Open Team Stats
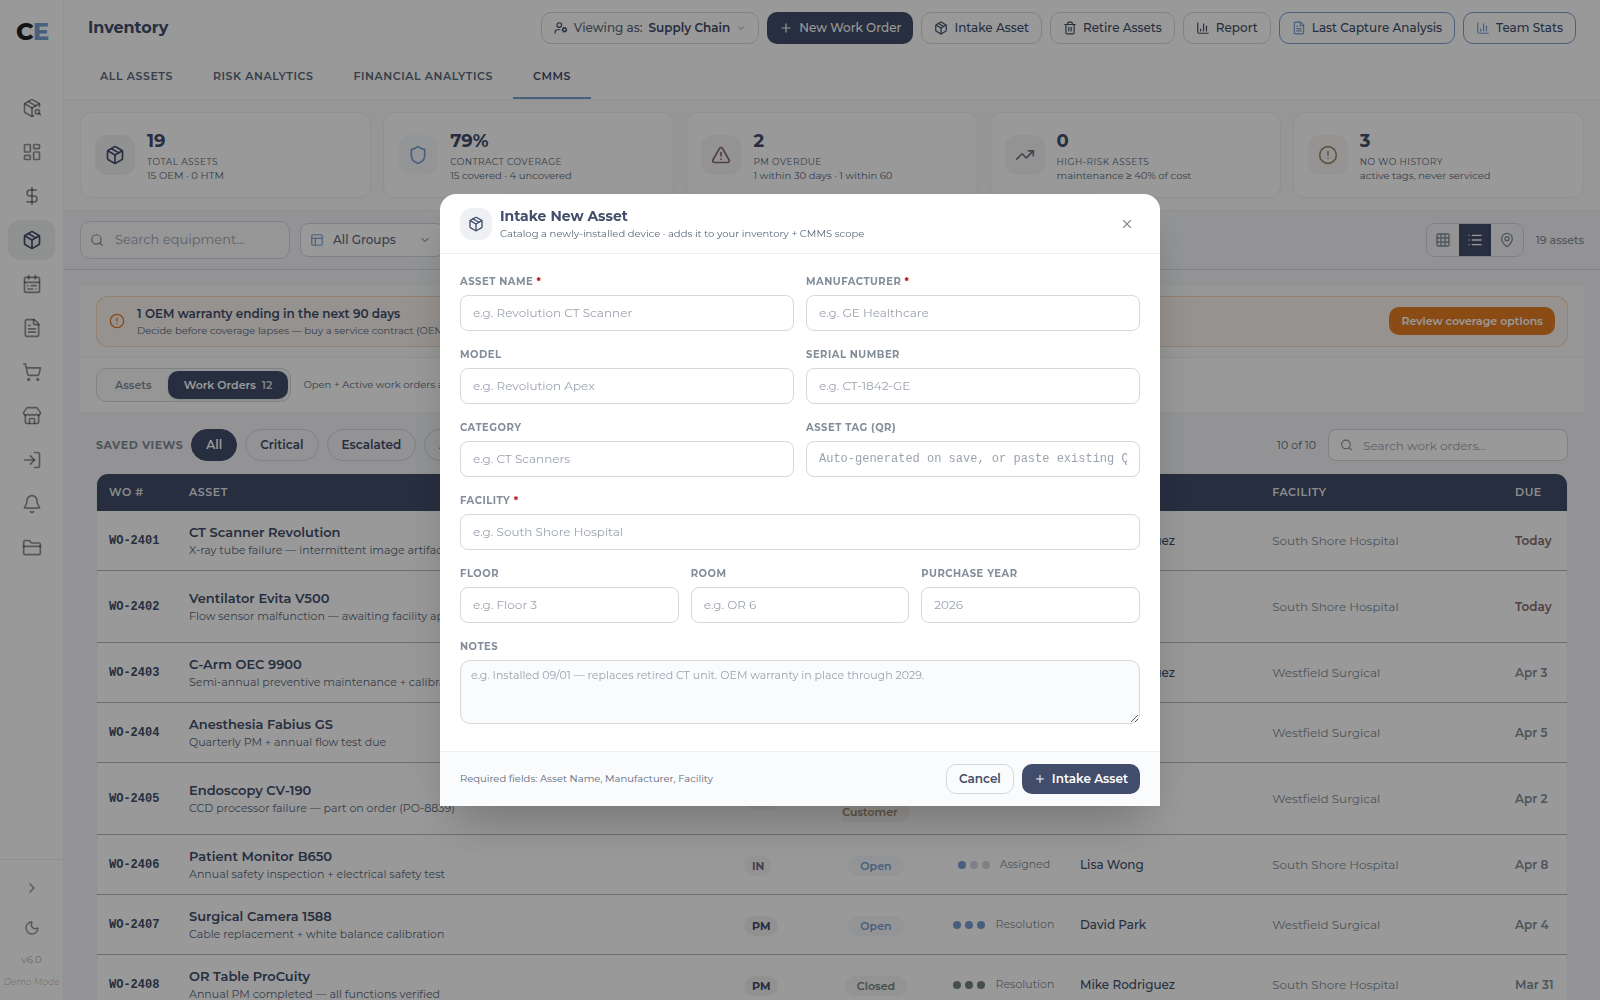 click(x=1519, y=28)
